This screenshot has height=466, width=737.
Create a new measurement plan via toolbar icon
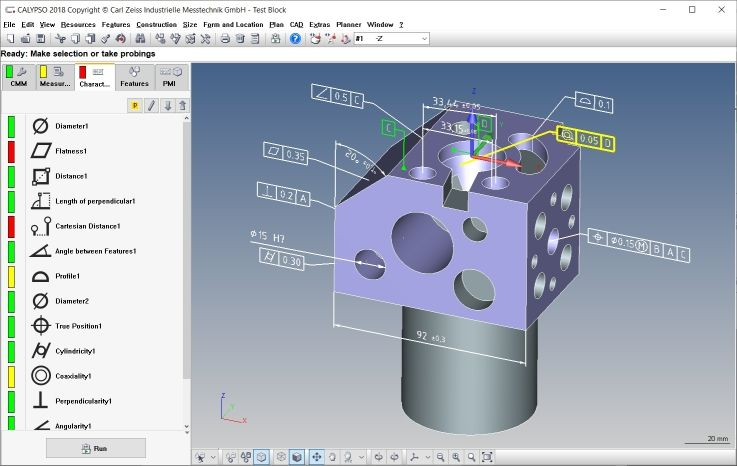point(10,39)
